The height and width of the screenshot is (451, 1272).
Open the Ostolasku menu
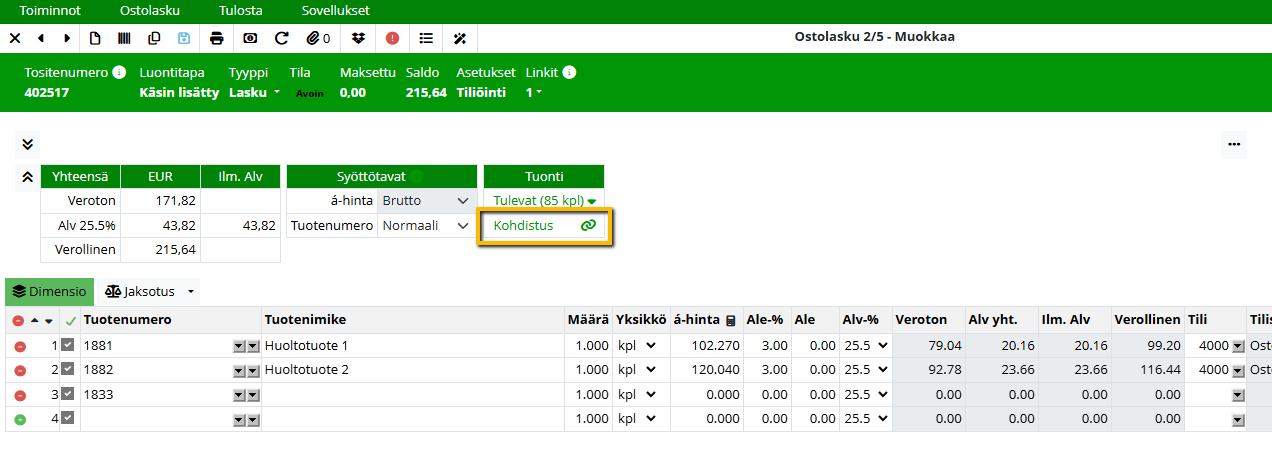click(151, 11)
